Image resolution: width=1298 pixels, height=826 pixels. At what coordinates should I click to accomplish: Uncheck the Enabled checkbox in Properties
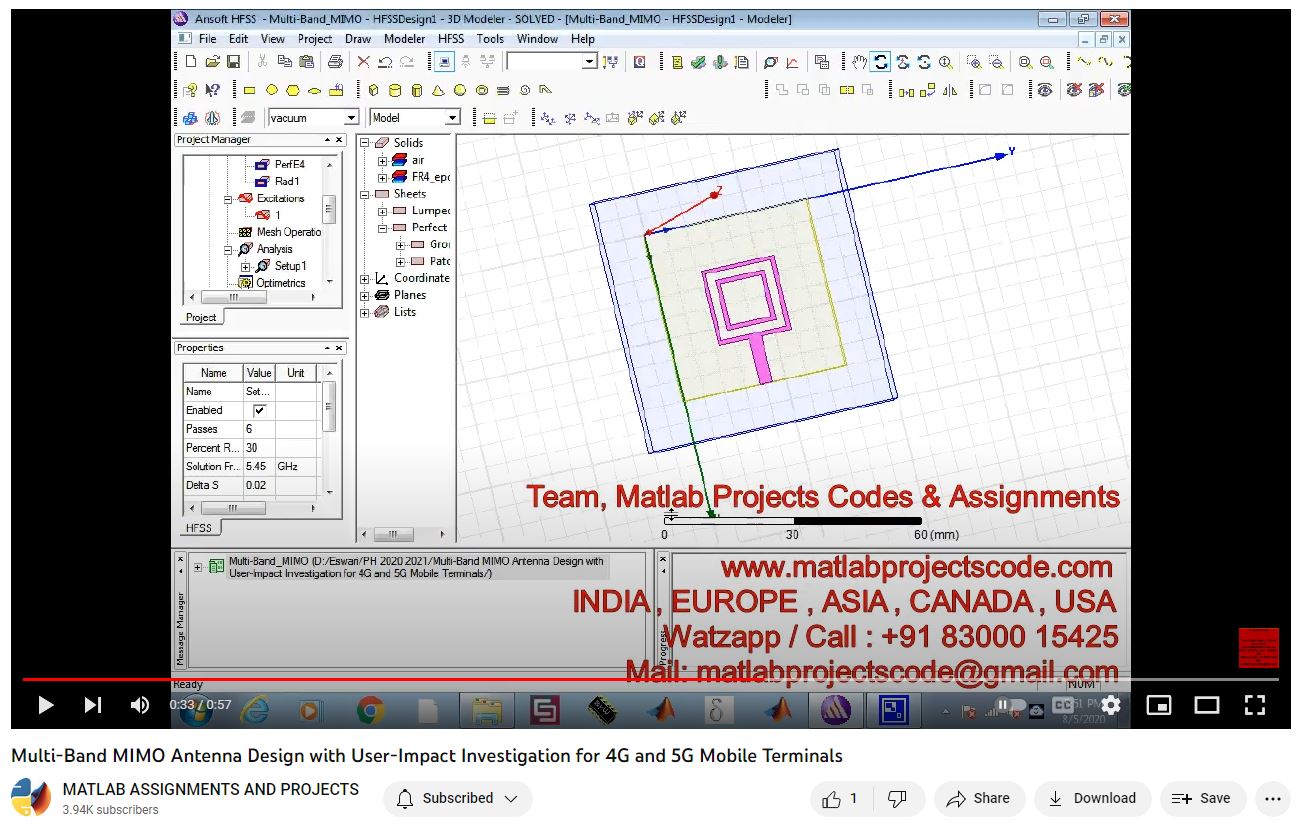259,410
